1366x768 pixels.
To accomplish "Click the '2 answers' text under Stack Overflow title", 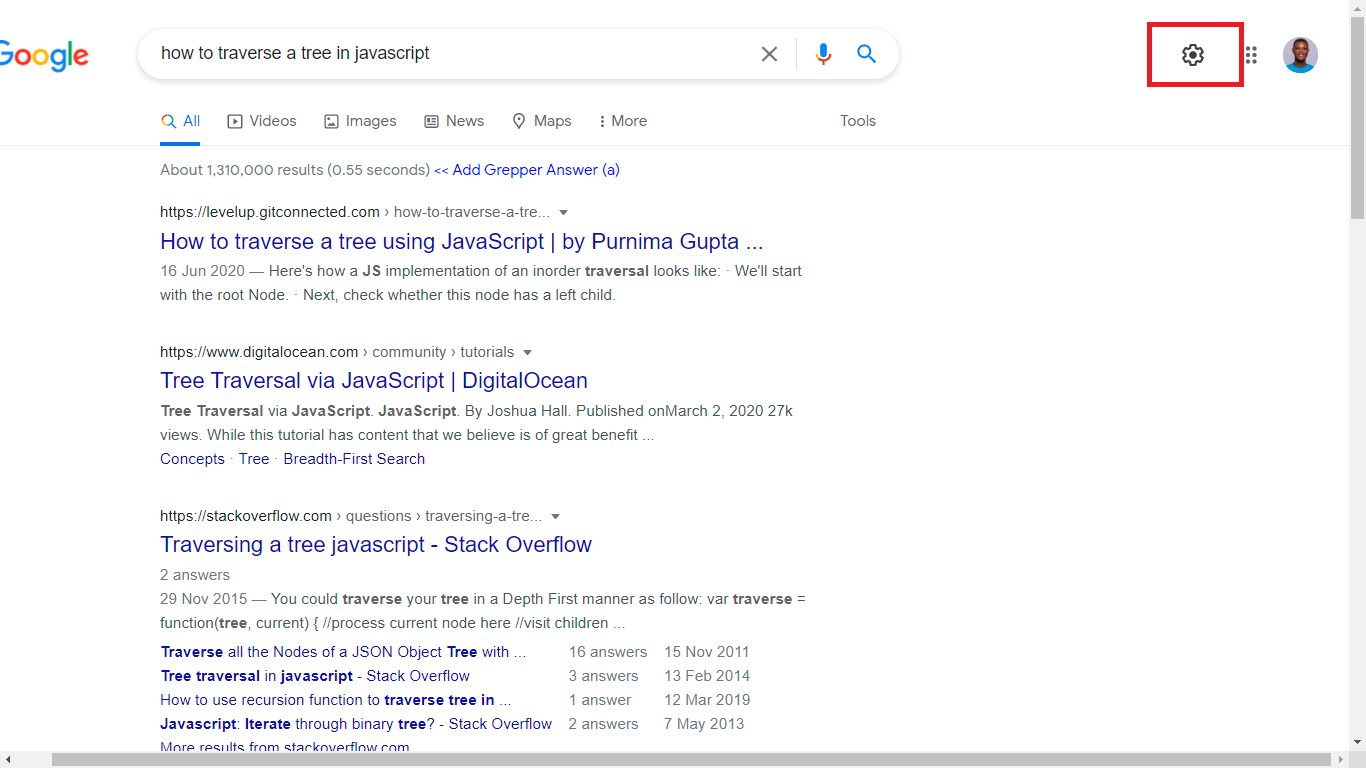I will coord(195,575).
